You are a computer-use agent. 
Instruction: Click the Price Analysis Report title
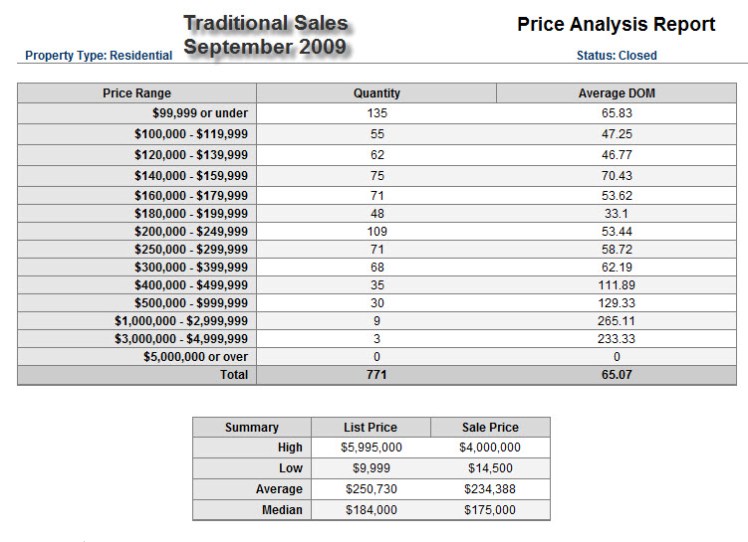coord(616,24)
